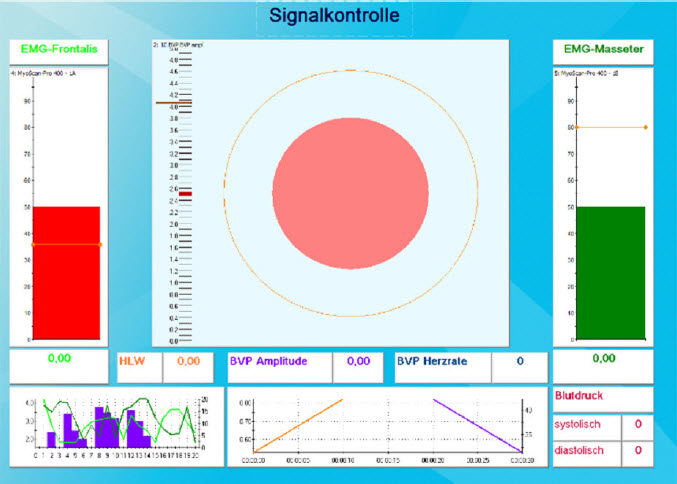The width and height of the screenshot is (677, 484).
Task: Click the orange threshold line on Masseter graph
Action: tap(611, 127)
